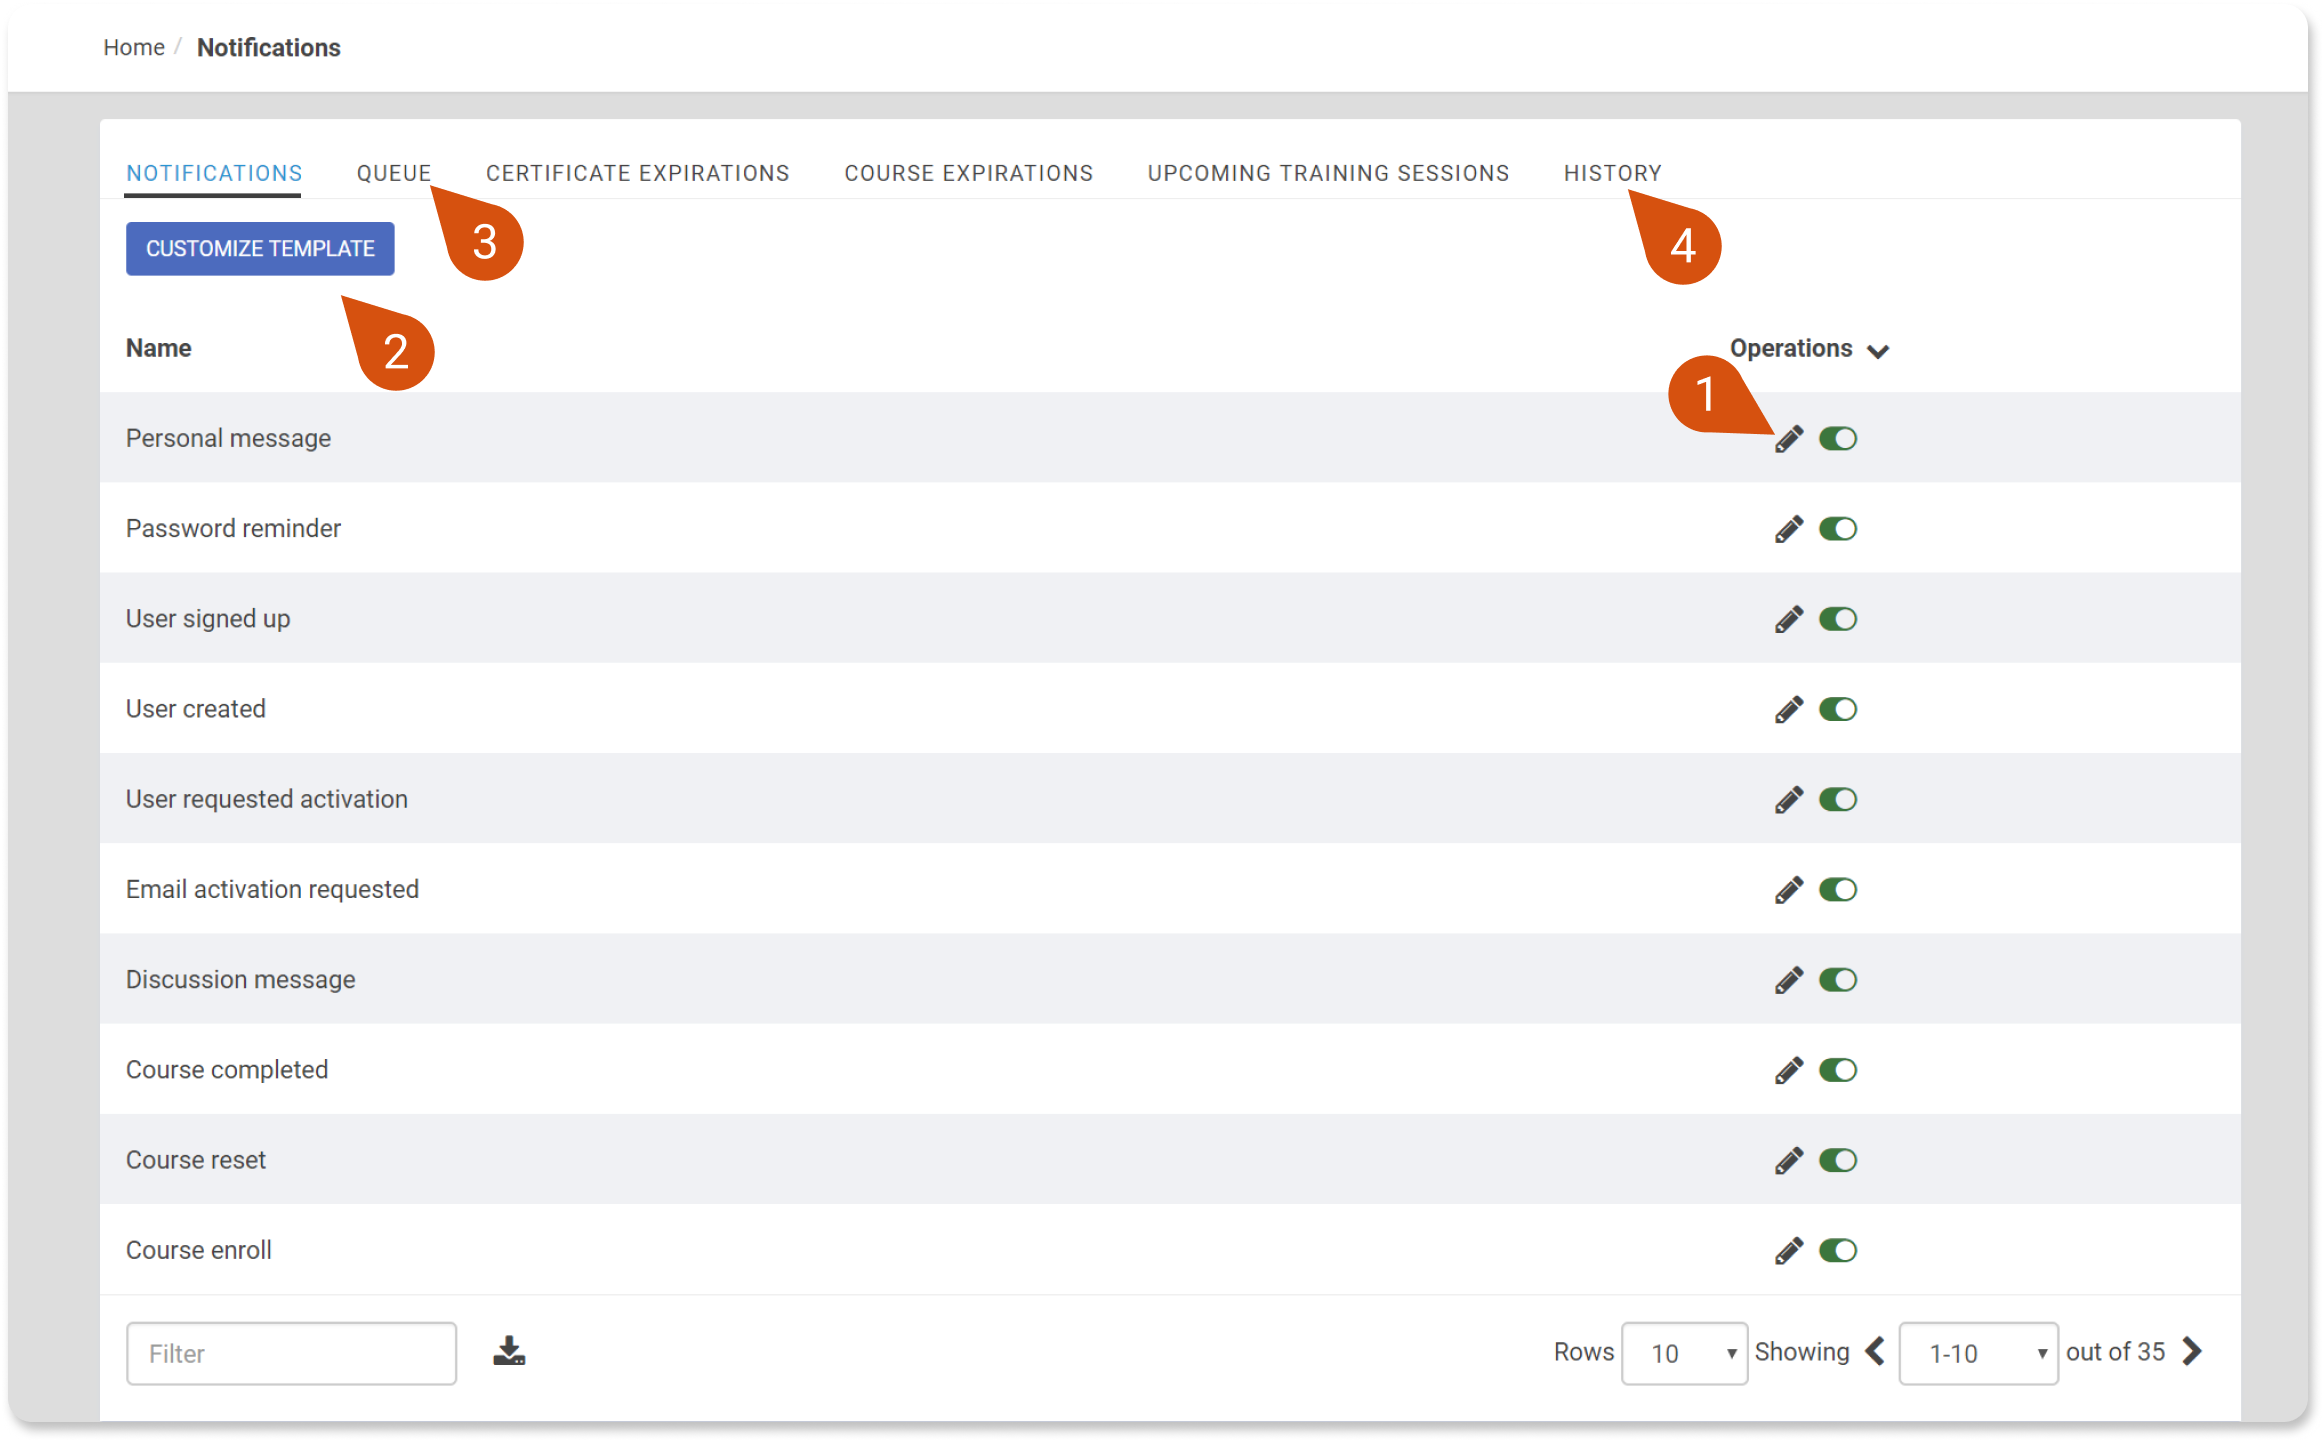Download the notifications list export
The width and height of the screenshot is (2324, 1442).
tap(509, 1351)
